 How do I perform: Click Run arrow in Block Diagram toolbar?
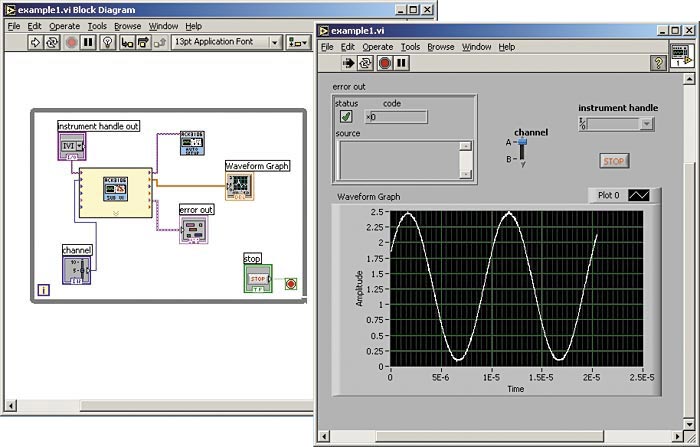tap(34, 43)
